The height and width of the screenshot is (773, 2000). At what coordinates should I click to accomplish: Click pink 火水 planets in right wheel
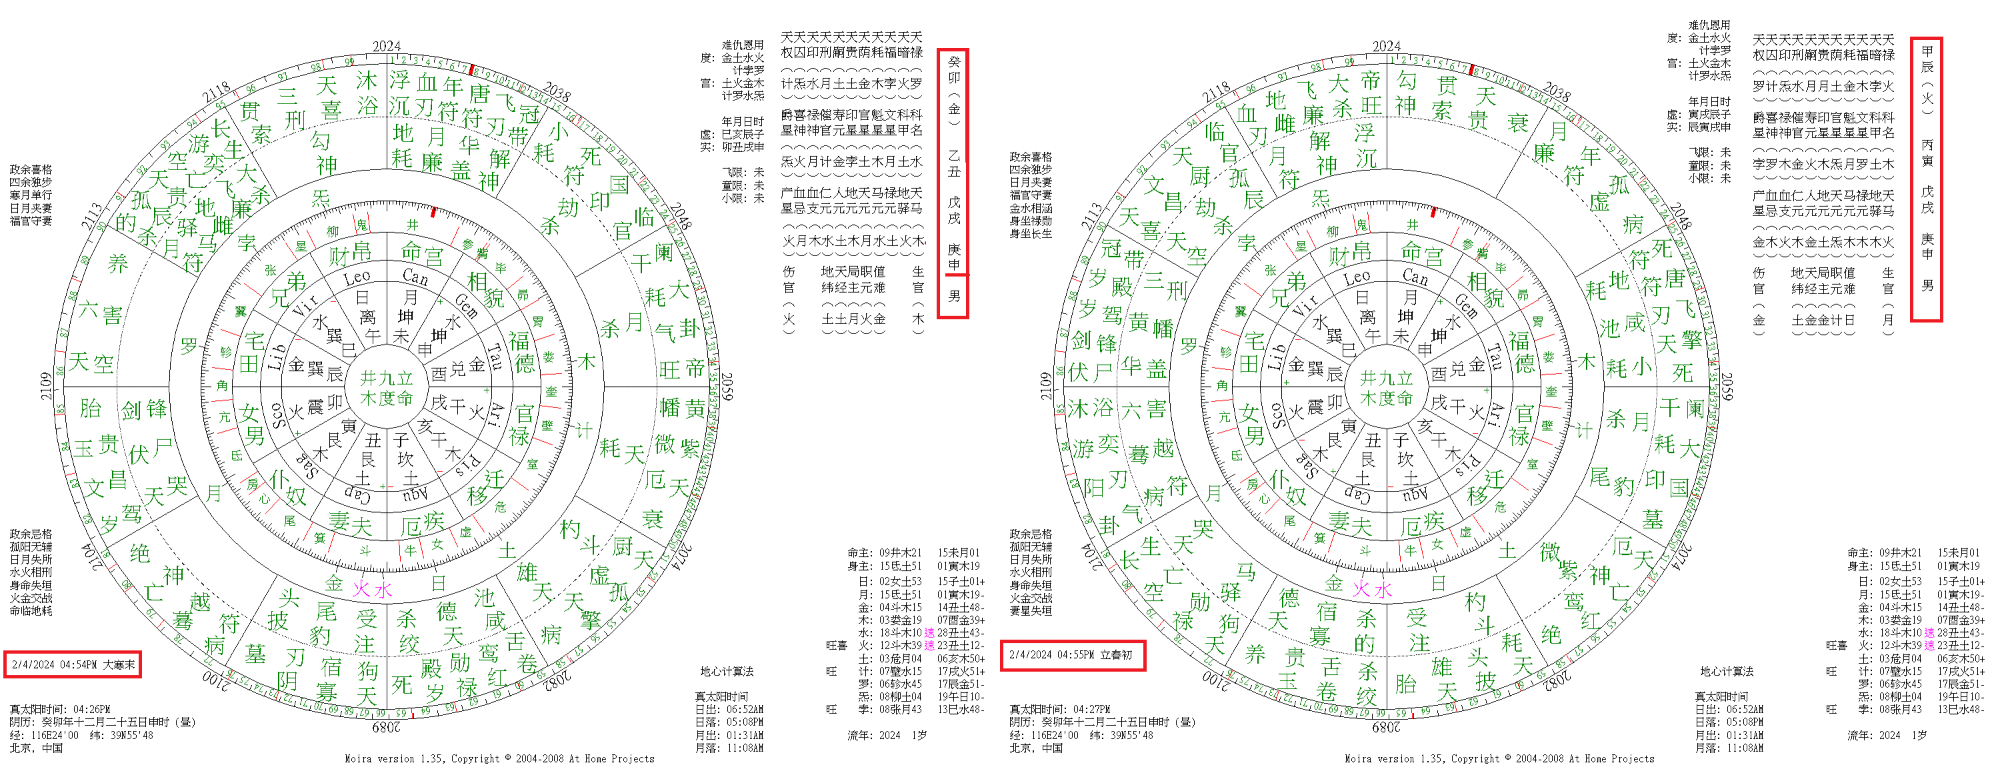1373,590
